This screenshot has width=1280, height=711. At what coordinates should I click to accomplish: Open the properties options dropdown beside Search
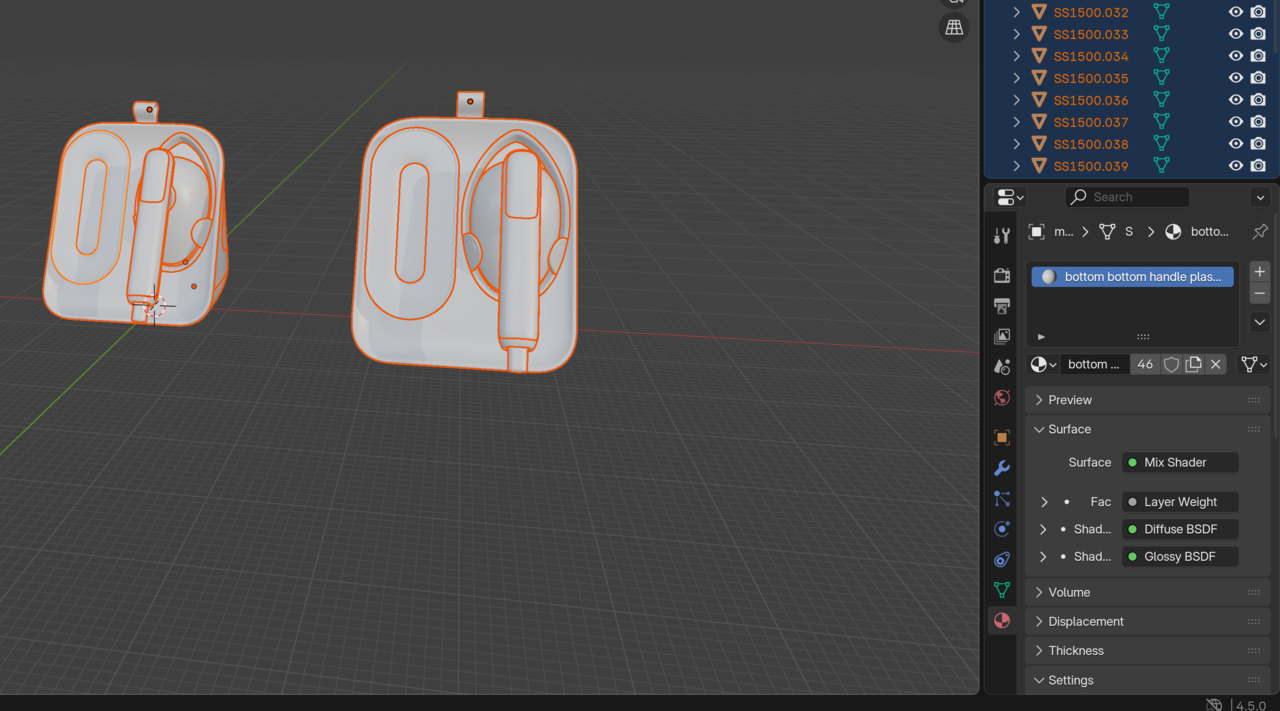click(1260, 197)
